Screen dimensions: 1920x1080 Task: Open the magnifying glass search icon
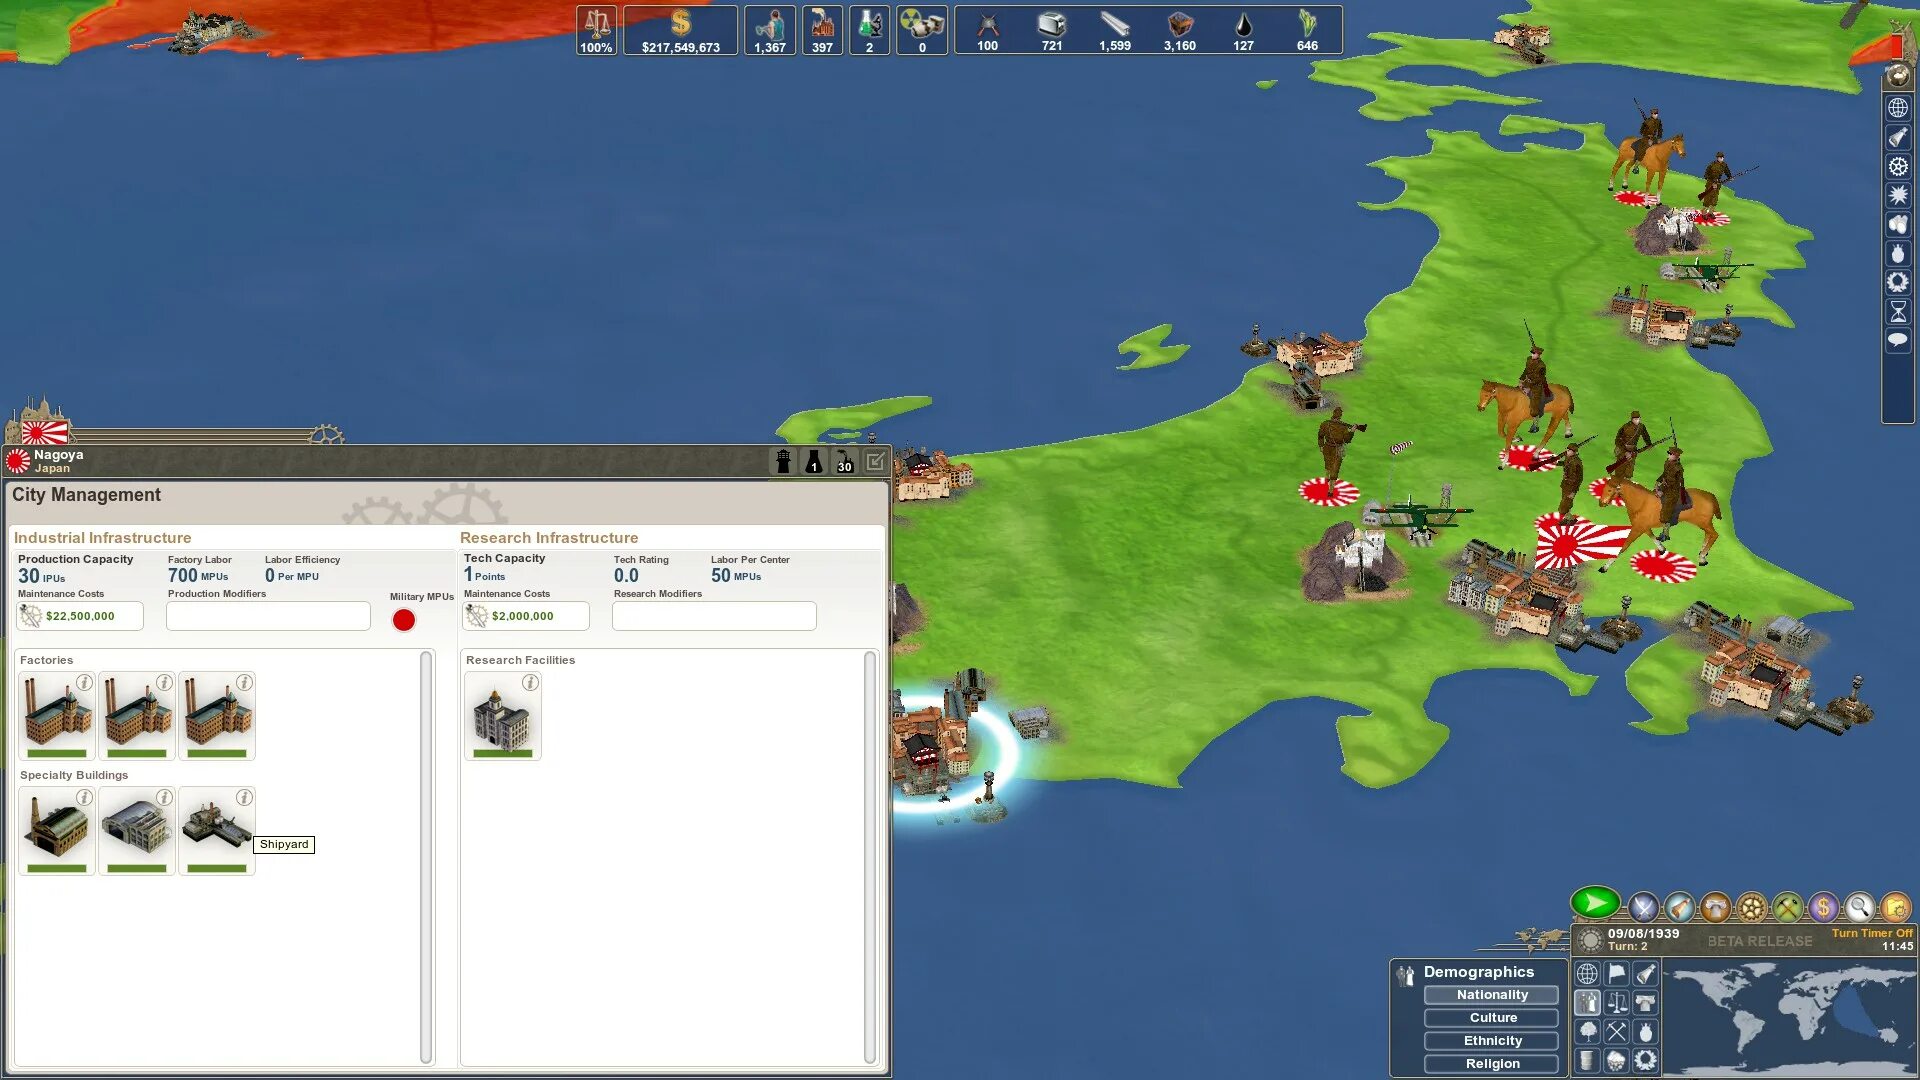click(x=1859, y=907)
